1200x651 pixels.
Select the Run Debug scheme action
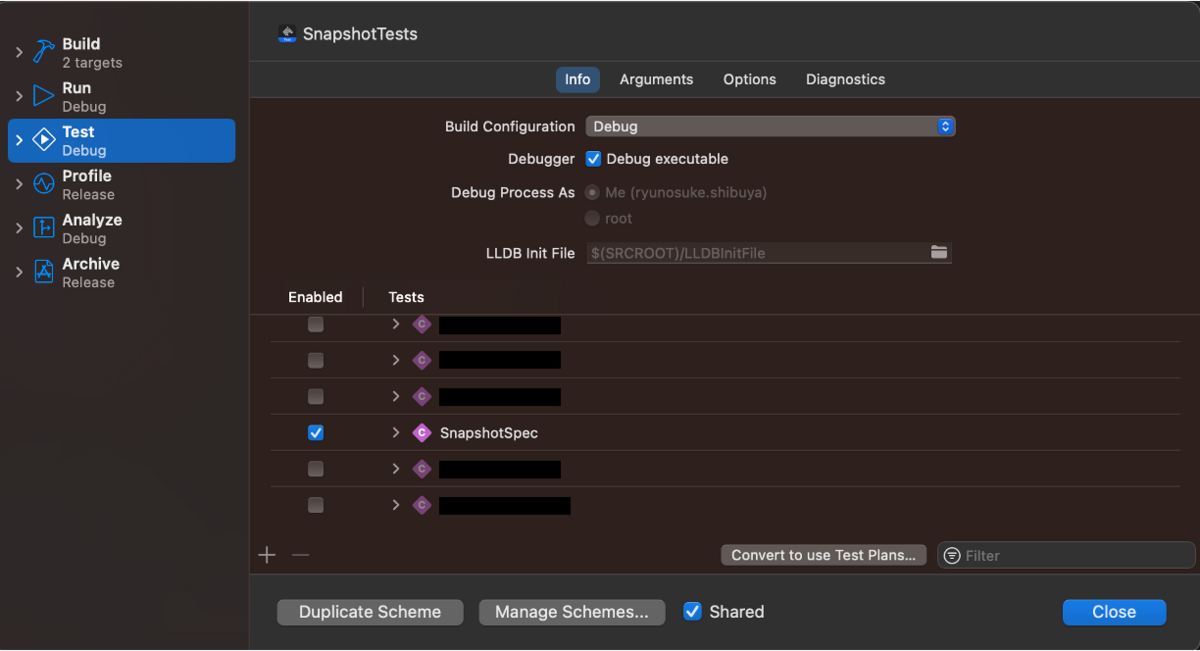tap(122, 96)
